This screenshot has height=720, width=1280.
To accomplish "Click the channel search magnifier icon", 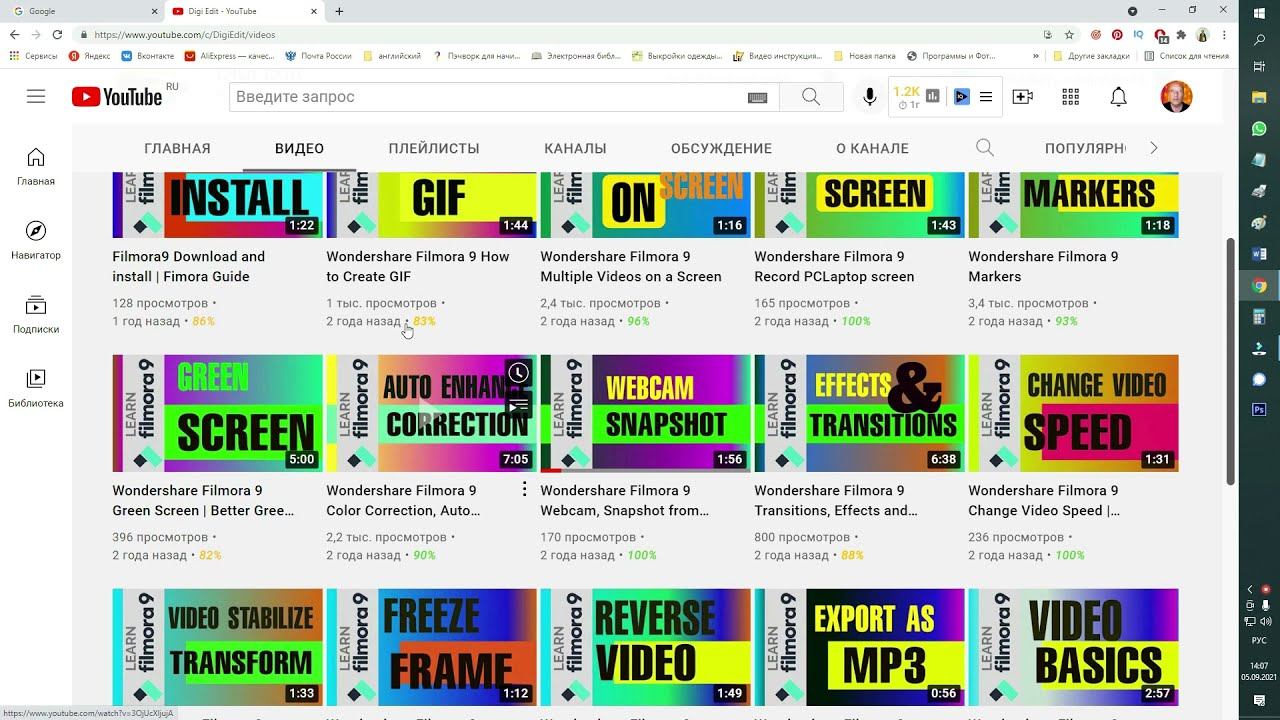I will pos(984,148).
